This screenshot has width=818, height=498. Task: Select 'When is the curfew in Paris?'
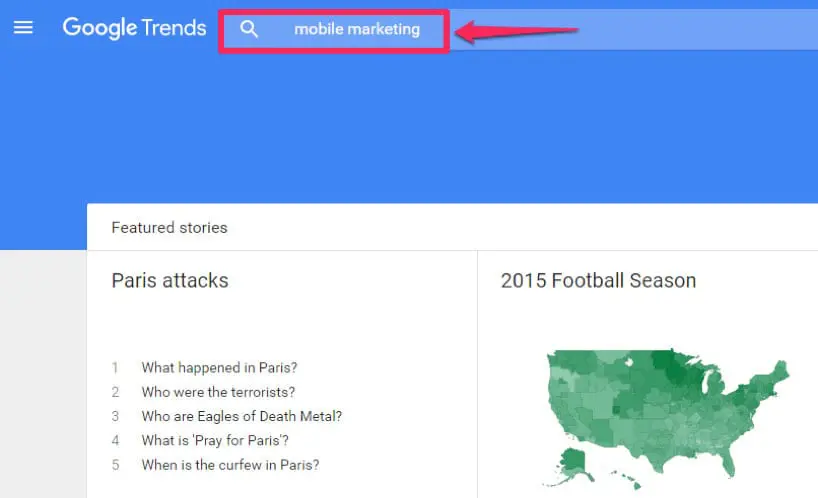(x=230, y=465)
